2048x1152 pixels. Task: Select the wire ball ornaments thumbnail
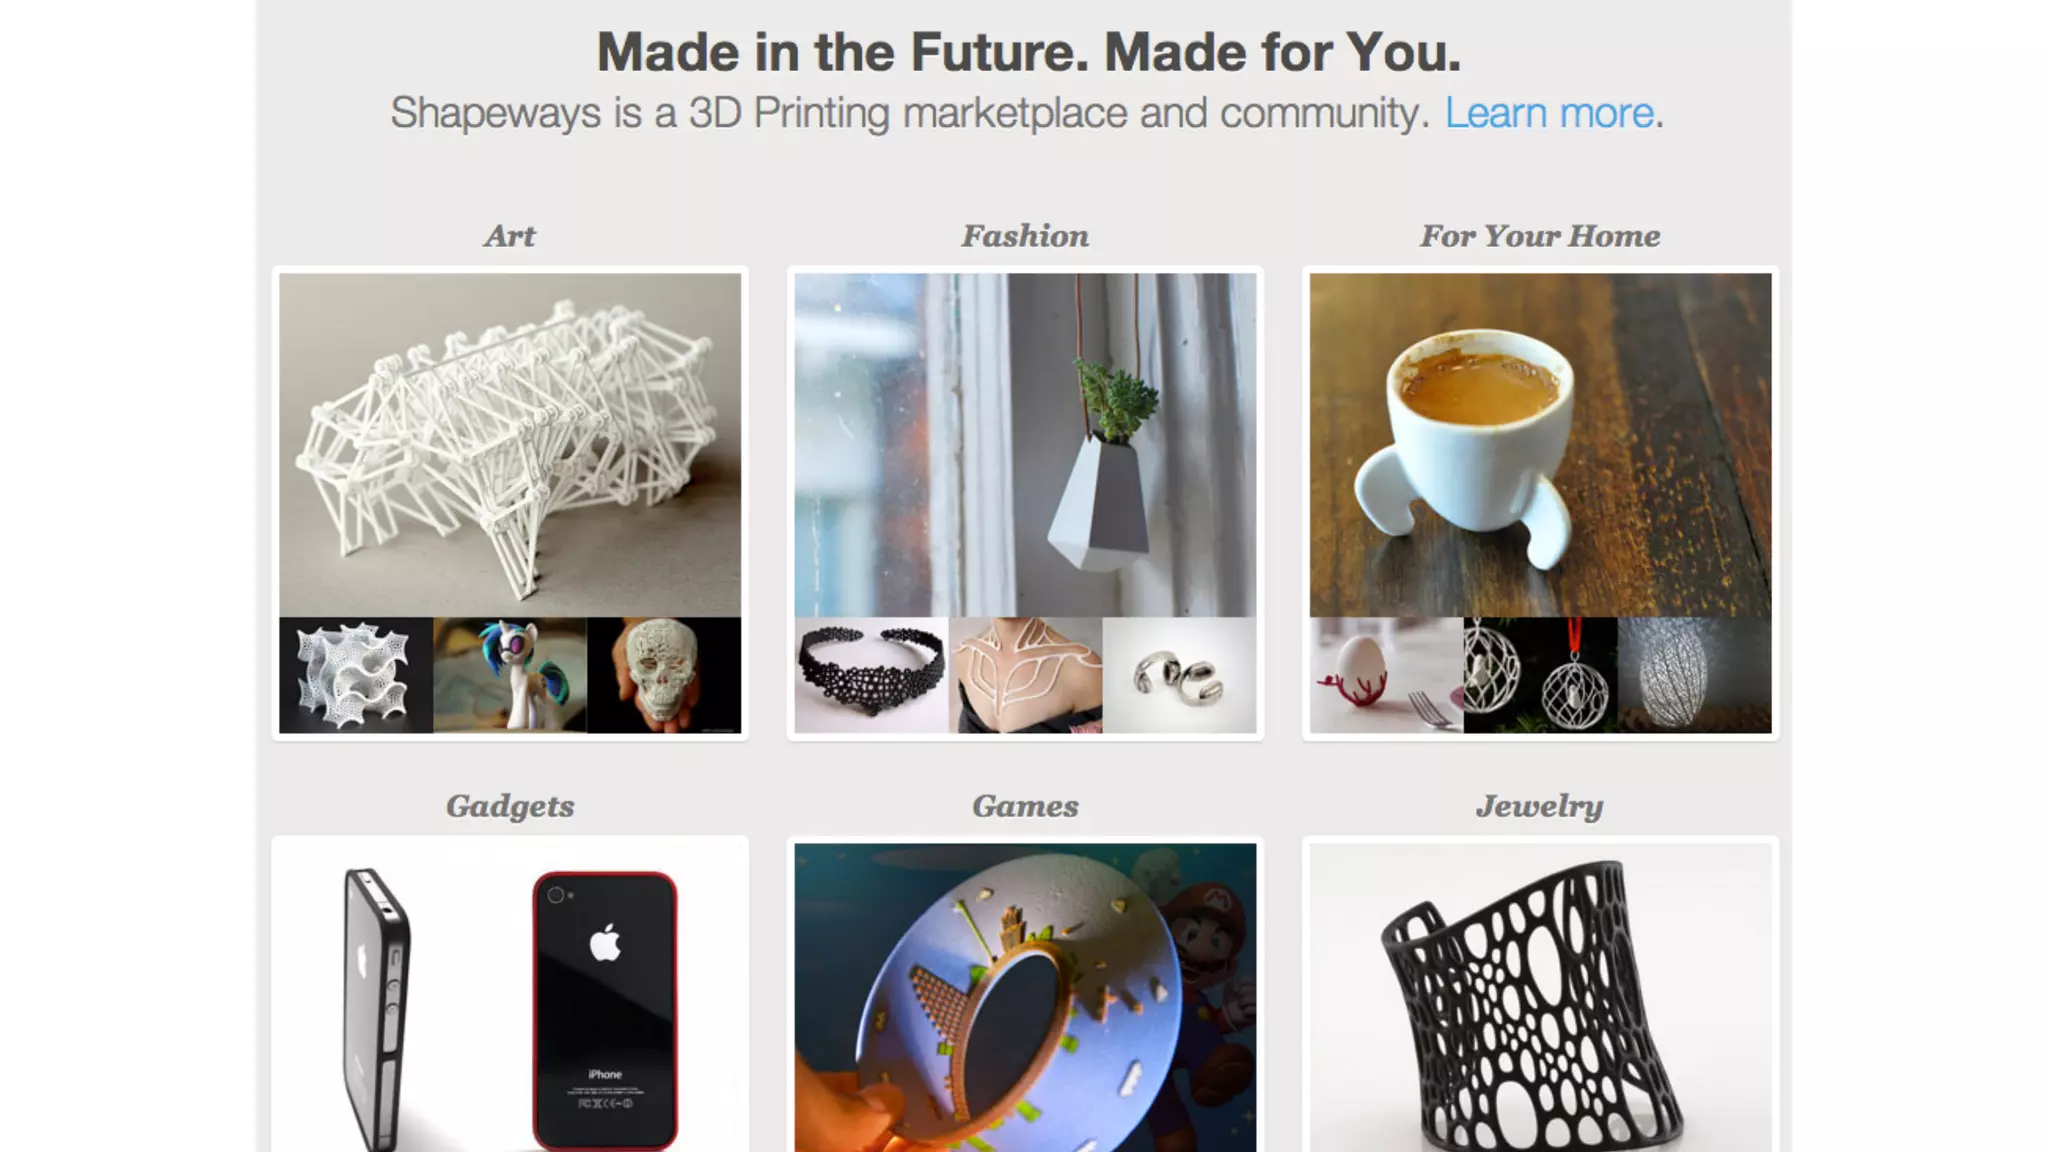coord(1540,675)
